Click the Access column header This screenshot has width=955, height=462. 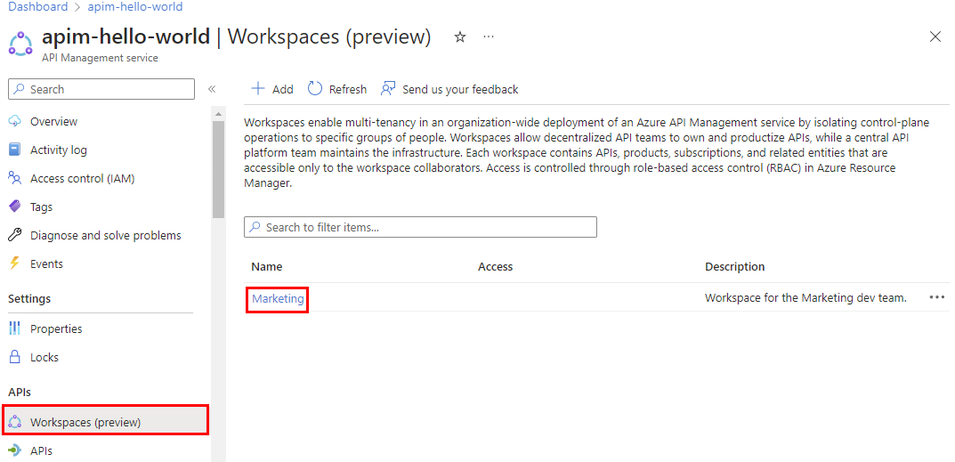(495, 267)
